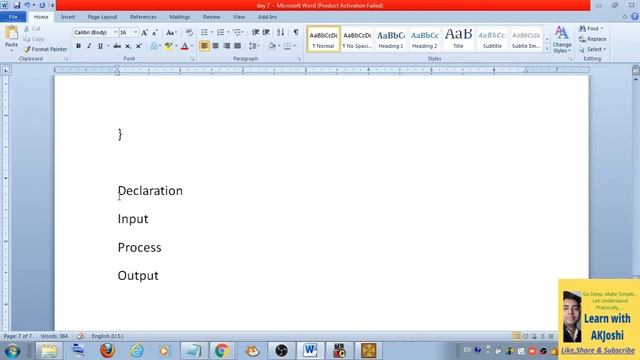Viewport: 640px width, 360px height.
Task: Open the Windows Start menu
Action: click(12, 351)
